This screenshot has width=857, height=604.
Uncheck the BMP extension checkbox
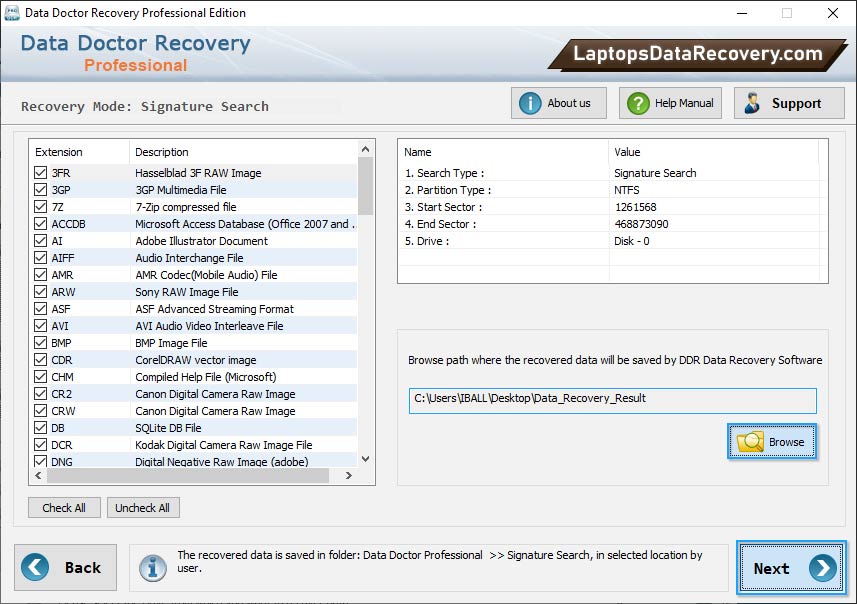40,343
